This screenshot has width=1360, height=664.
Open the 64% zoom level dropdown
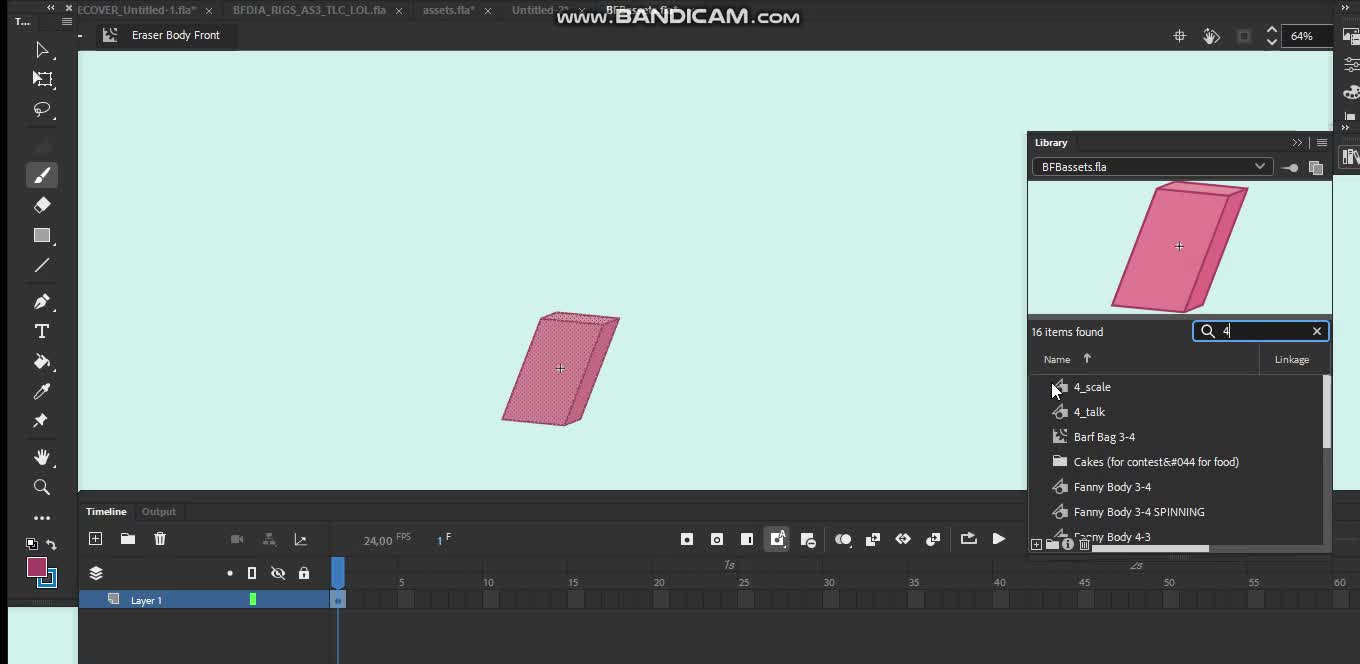[1308, 36]
